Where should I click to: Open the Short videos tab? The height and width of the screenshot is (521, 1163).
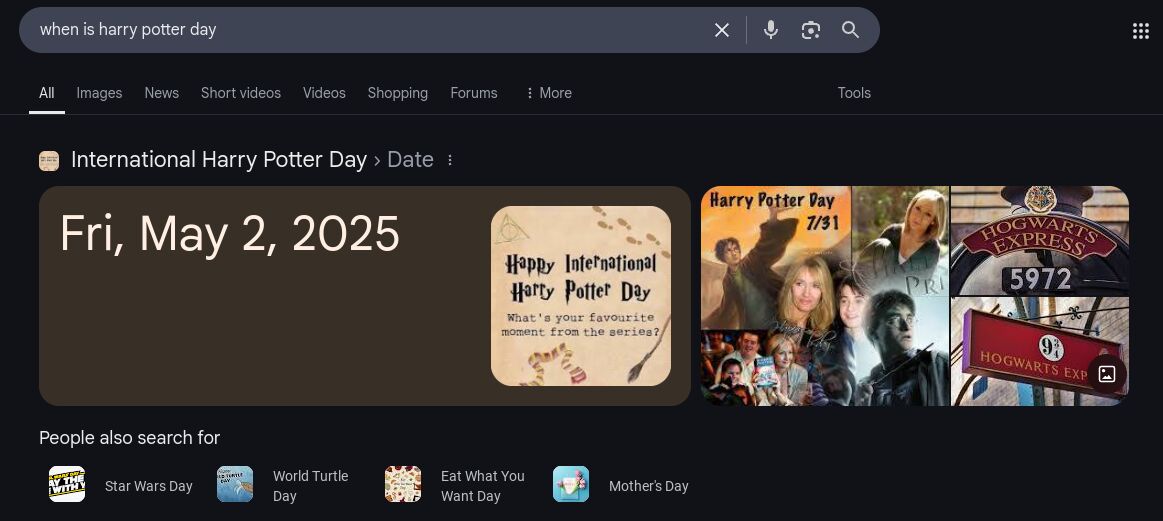coord(241,94)
